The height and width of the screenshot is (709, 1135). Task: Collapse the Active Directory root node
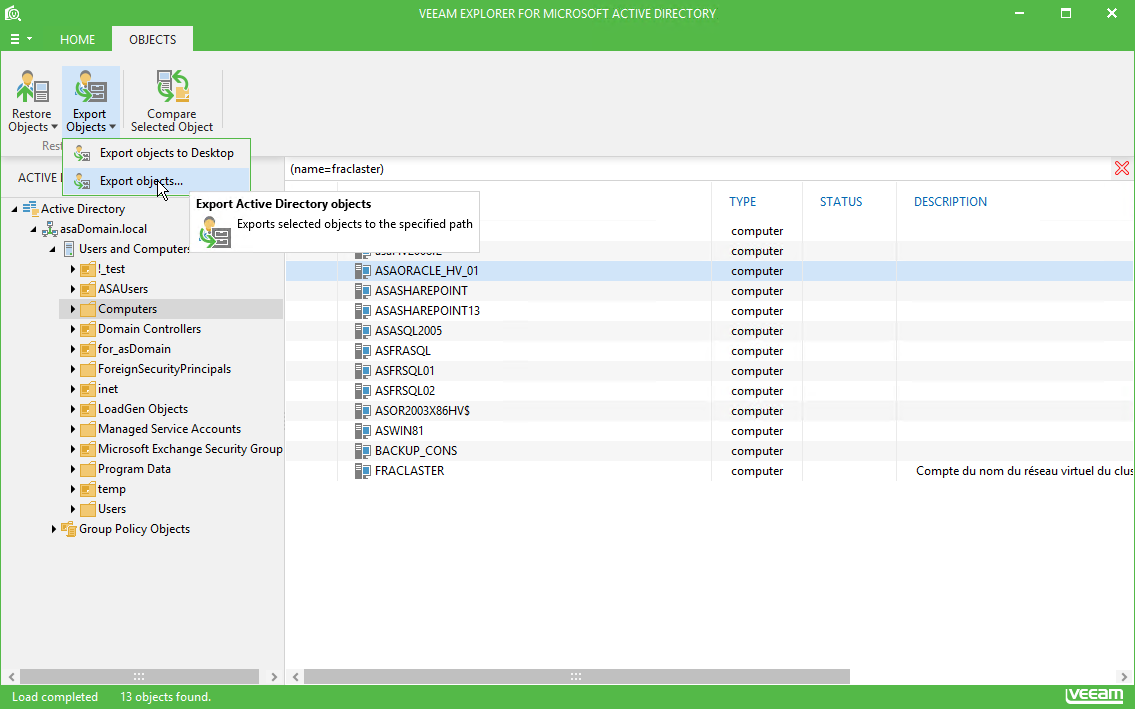point(14,209)
